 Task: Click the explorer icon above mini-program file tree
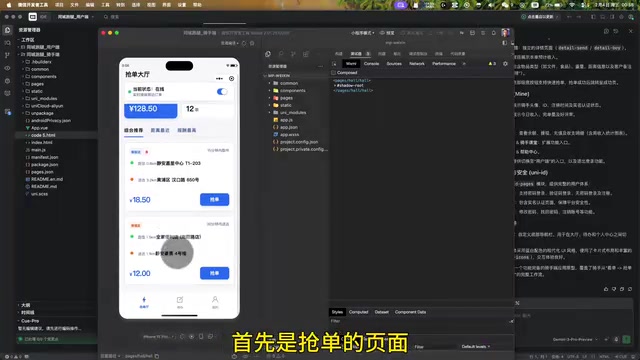[268, 54]
